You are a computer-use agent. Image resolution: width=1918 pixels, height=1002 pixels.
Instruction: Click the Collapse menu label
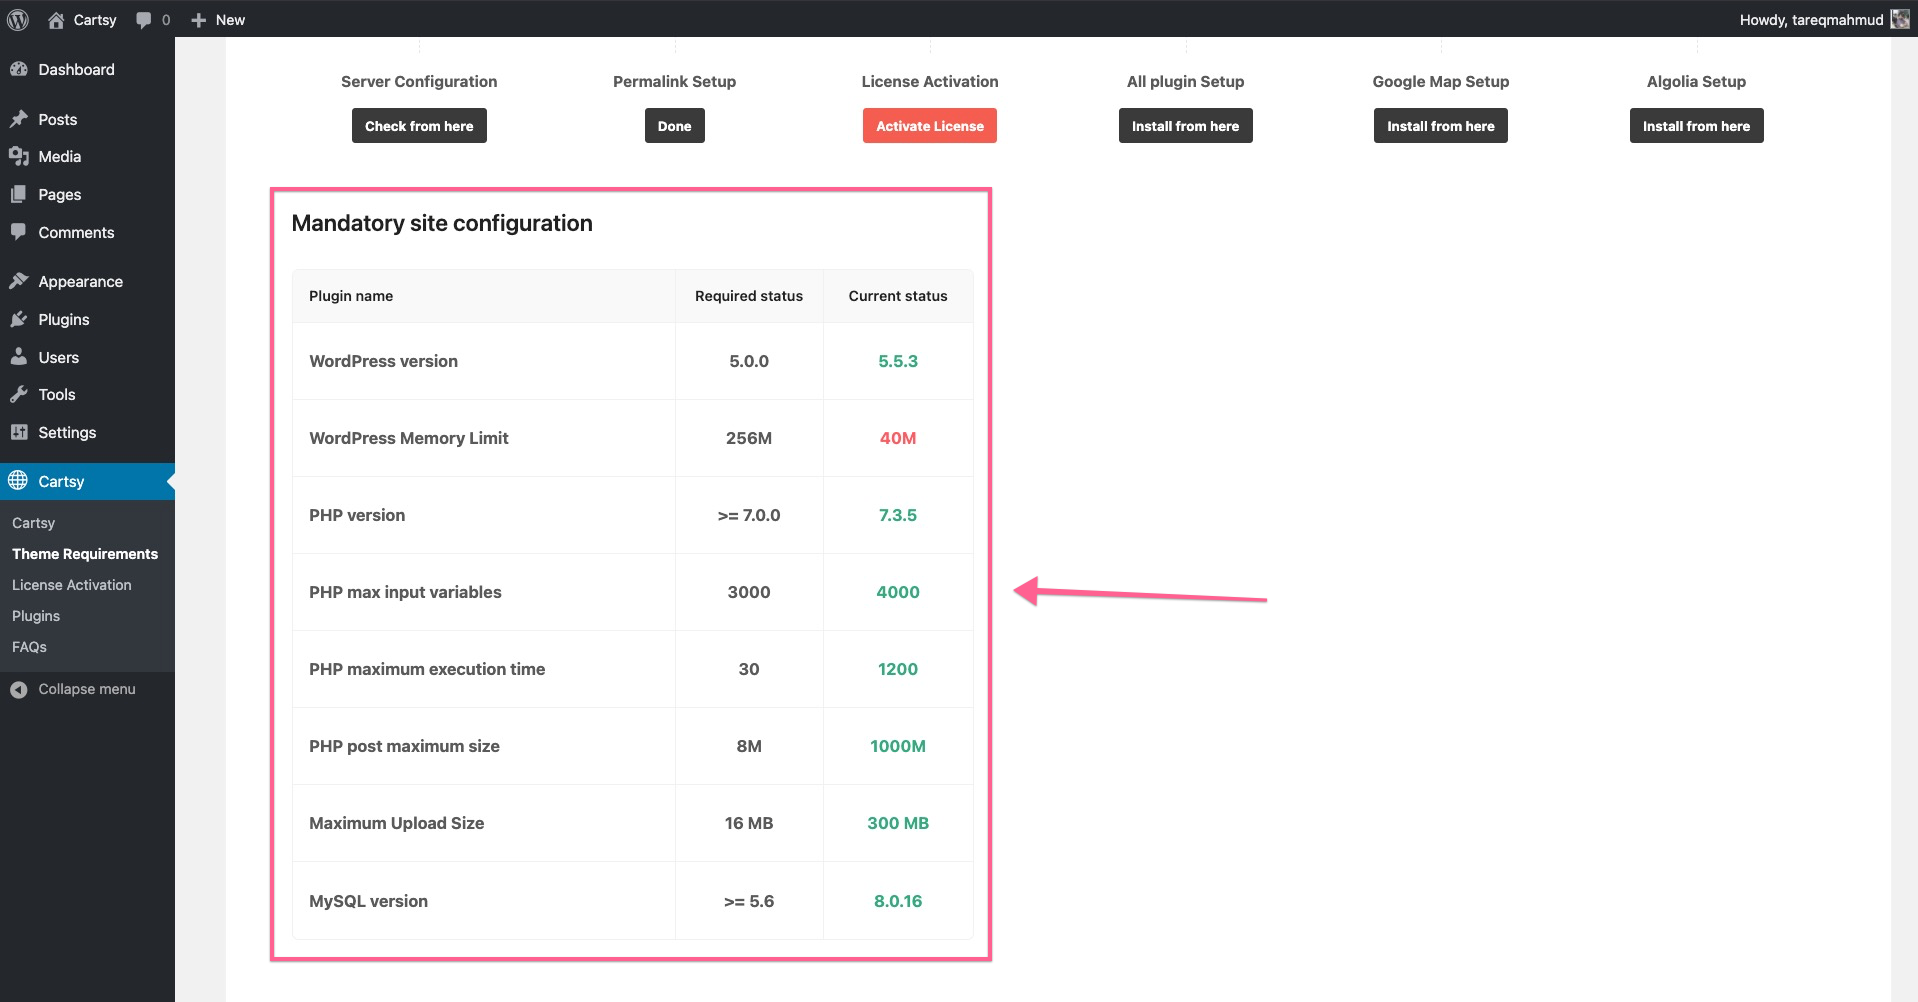click(87, 689)
